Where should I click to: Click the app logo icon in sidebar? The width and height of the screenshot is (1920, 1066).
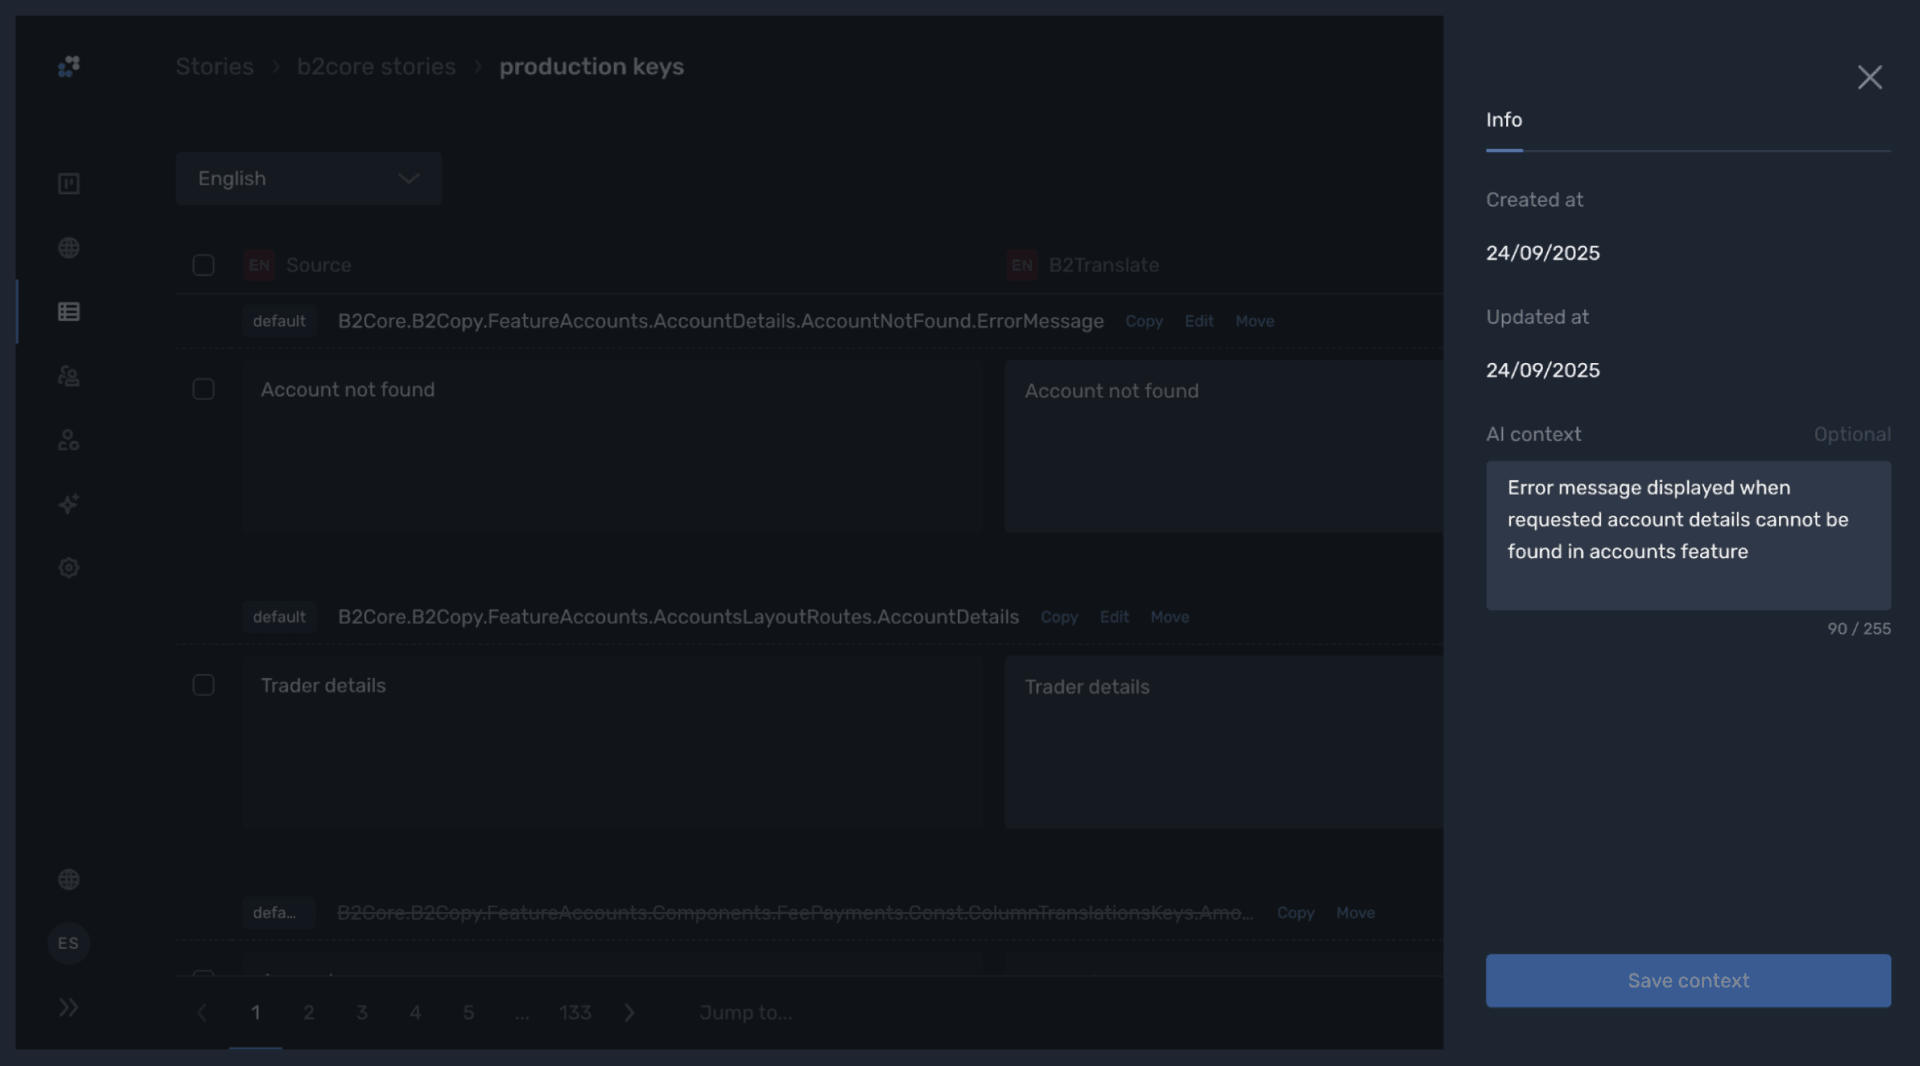point(68,66)
